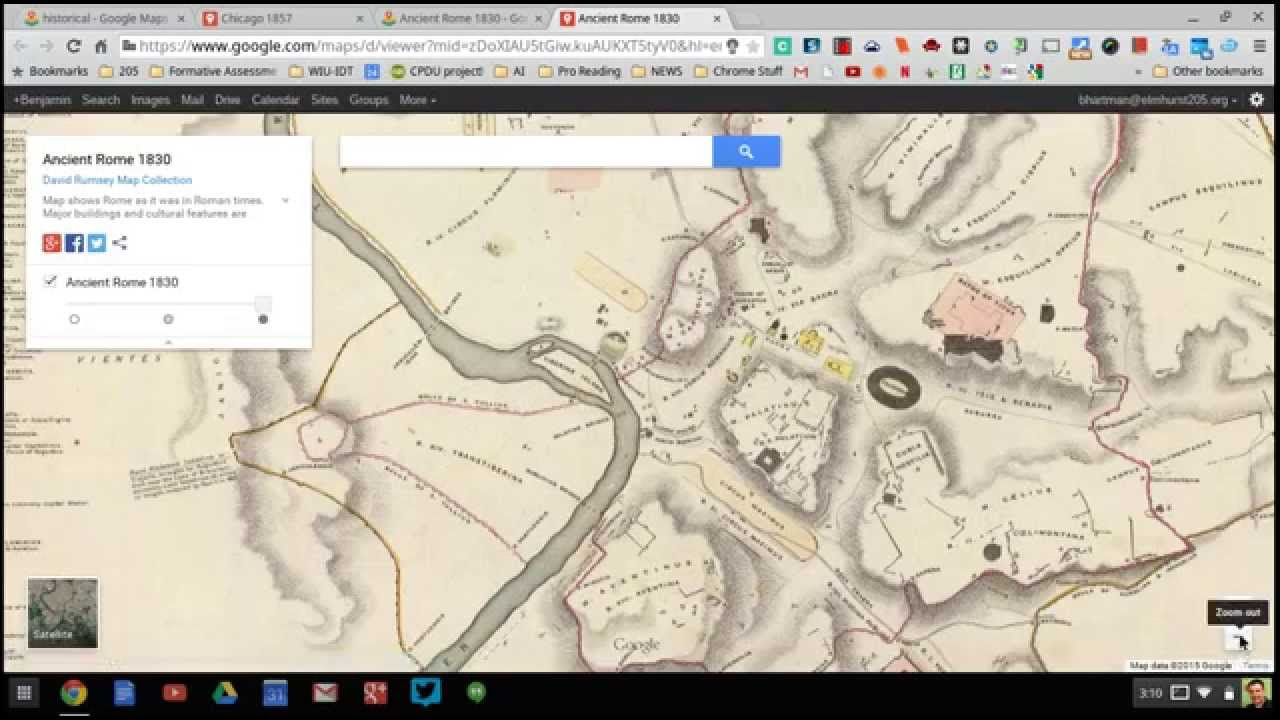
Task: Open Gmail app from the shelf
Action: pos(325,693)
